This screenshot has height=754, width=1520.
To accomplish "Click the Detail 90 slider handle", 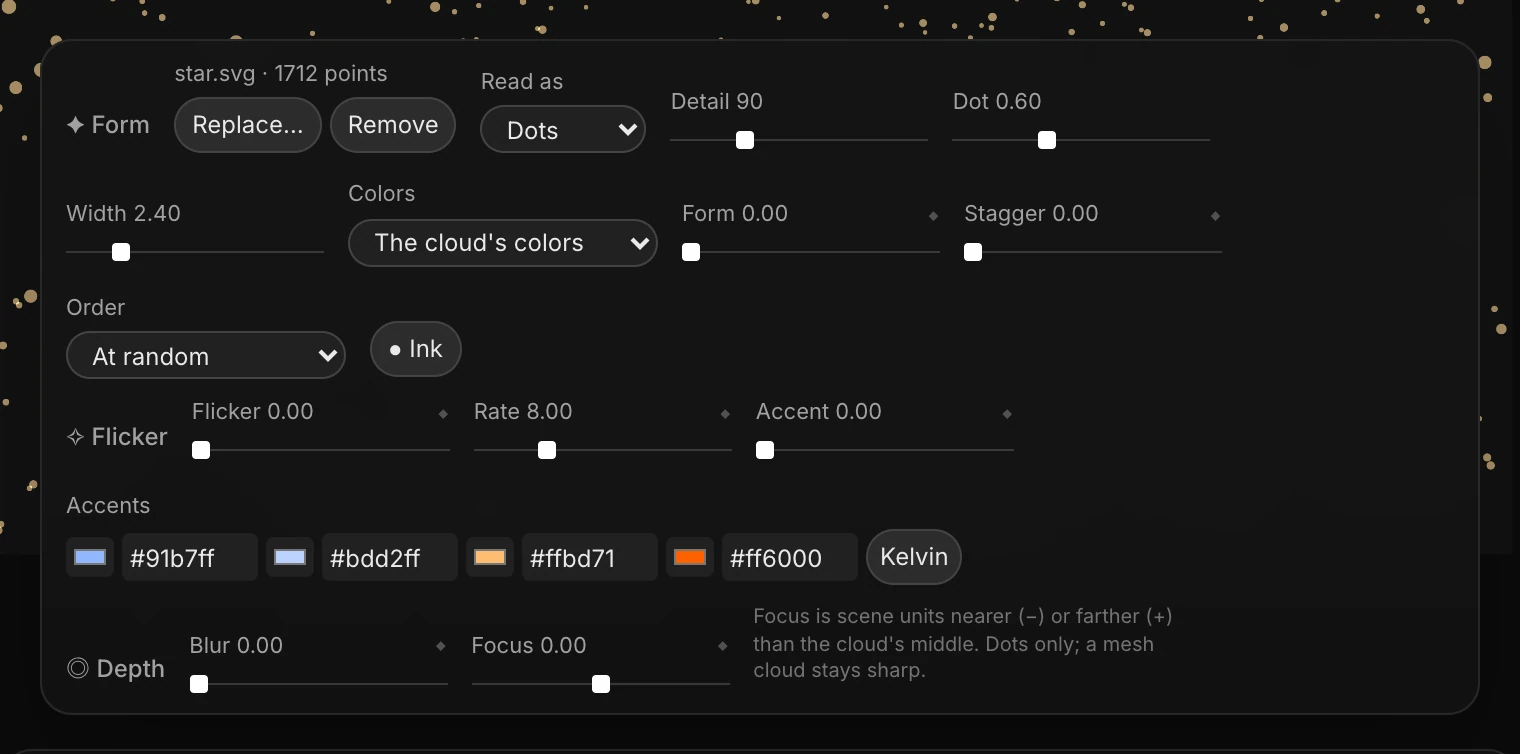I will click(745, 140).
